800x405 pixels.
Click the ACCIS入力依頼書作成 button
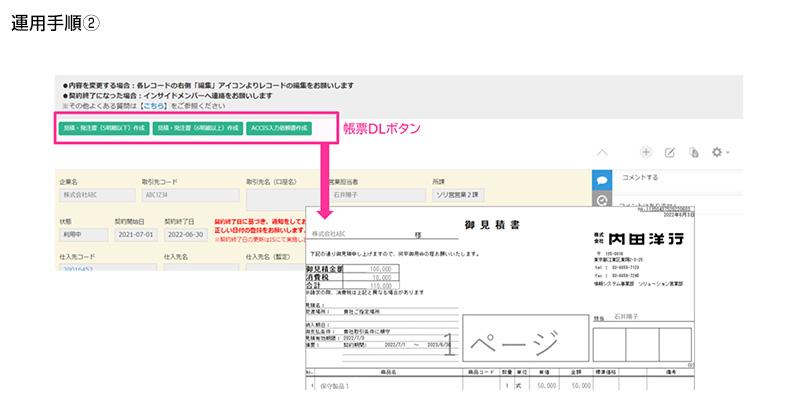(x=279, y=128)
